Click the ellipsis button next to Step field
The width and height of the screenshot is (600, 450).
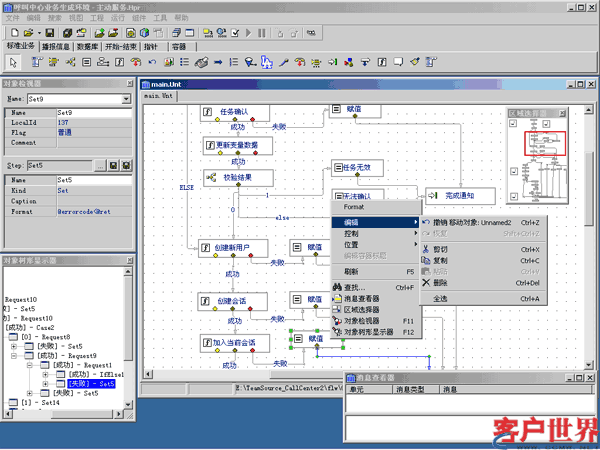click(100, 164)
